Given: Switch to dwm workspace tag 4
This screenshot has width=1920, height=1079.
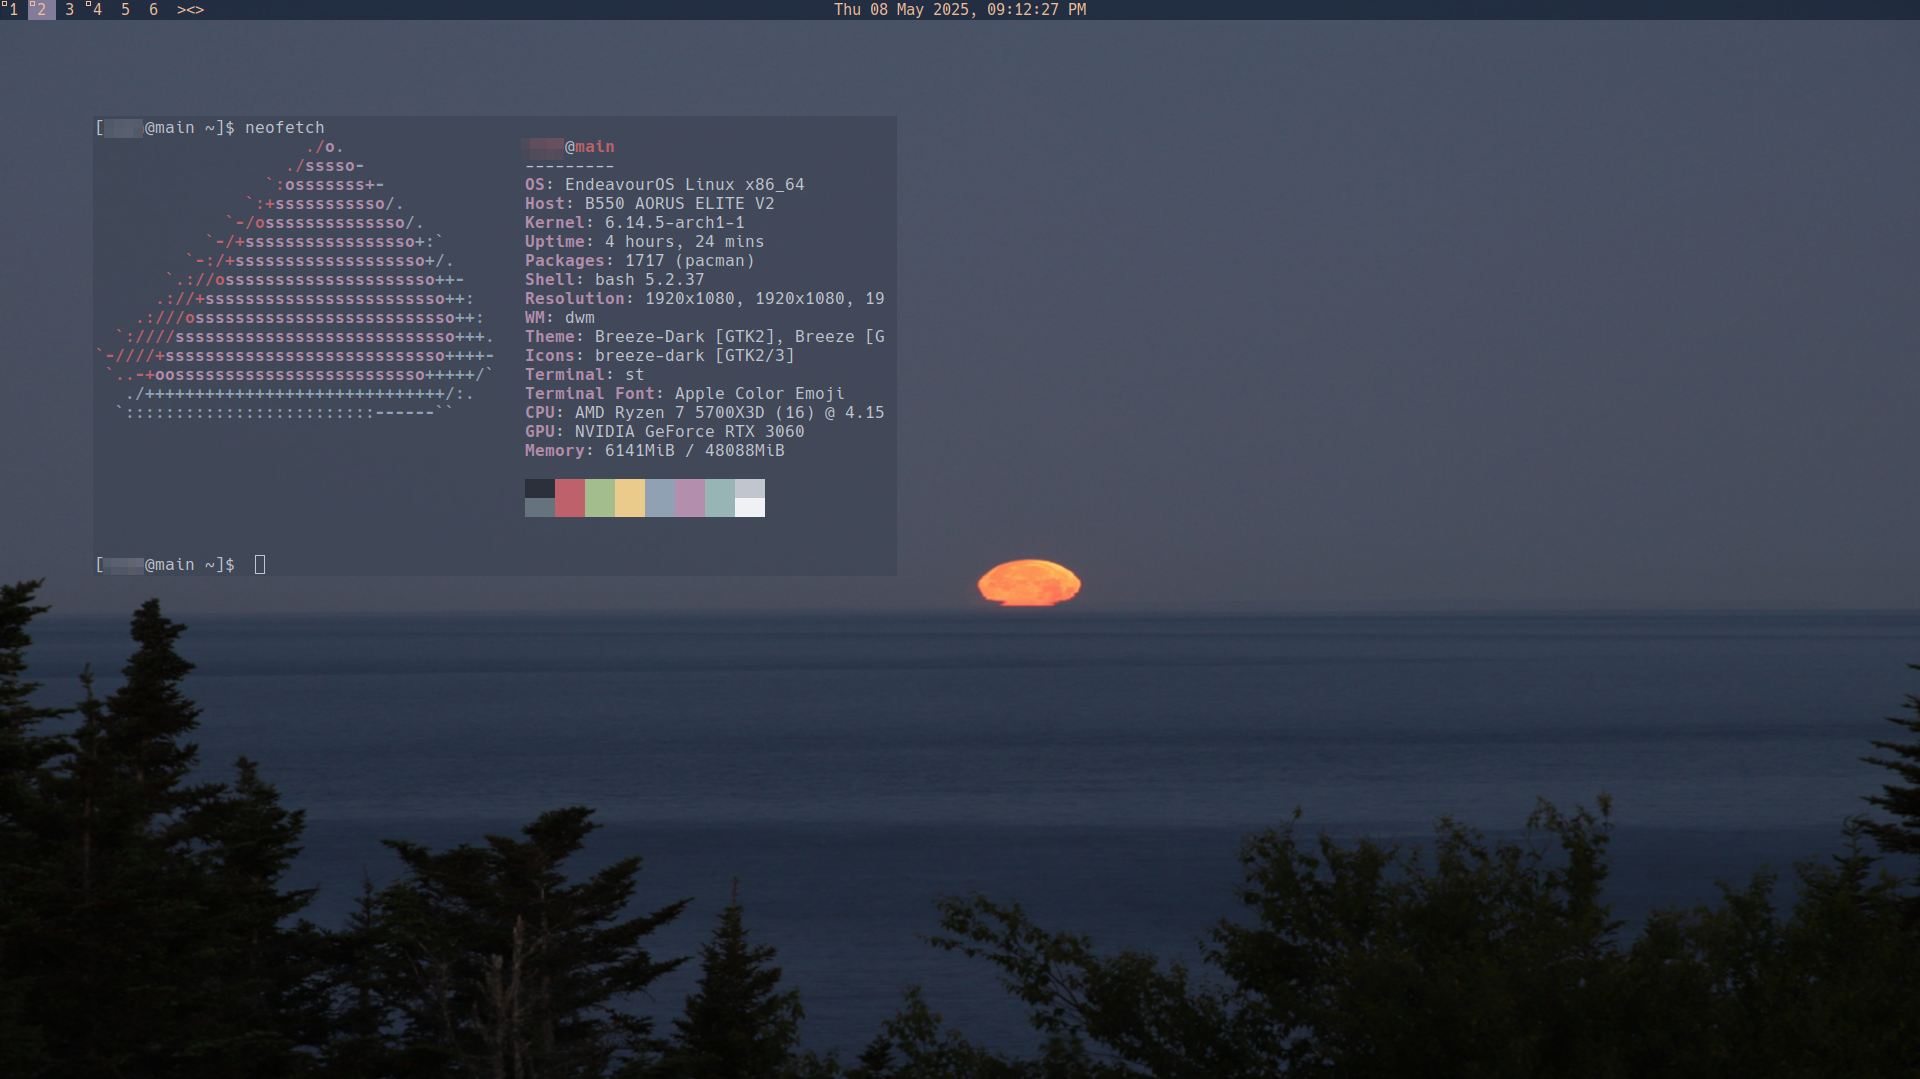Looking at the screenshot, I should (97, 10).
